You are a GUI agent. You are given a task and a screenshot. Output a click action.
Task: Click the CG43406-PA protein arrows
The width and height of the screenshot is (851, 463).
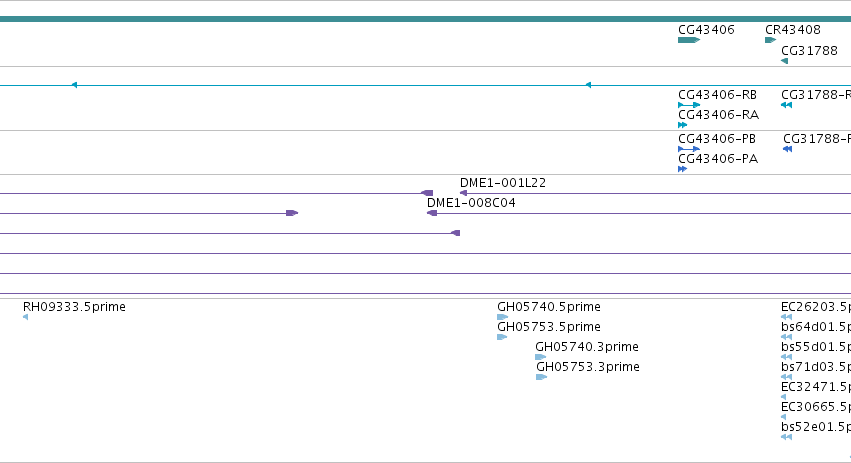coord(683,169)
